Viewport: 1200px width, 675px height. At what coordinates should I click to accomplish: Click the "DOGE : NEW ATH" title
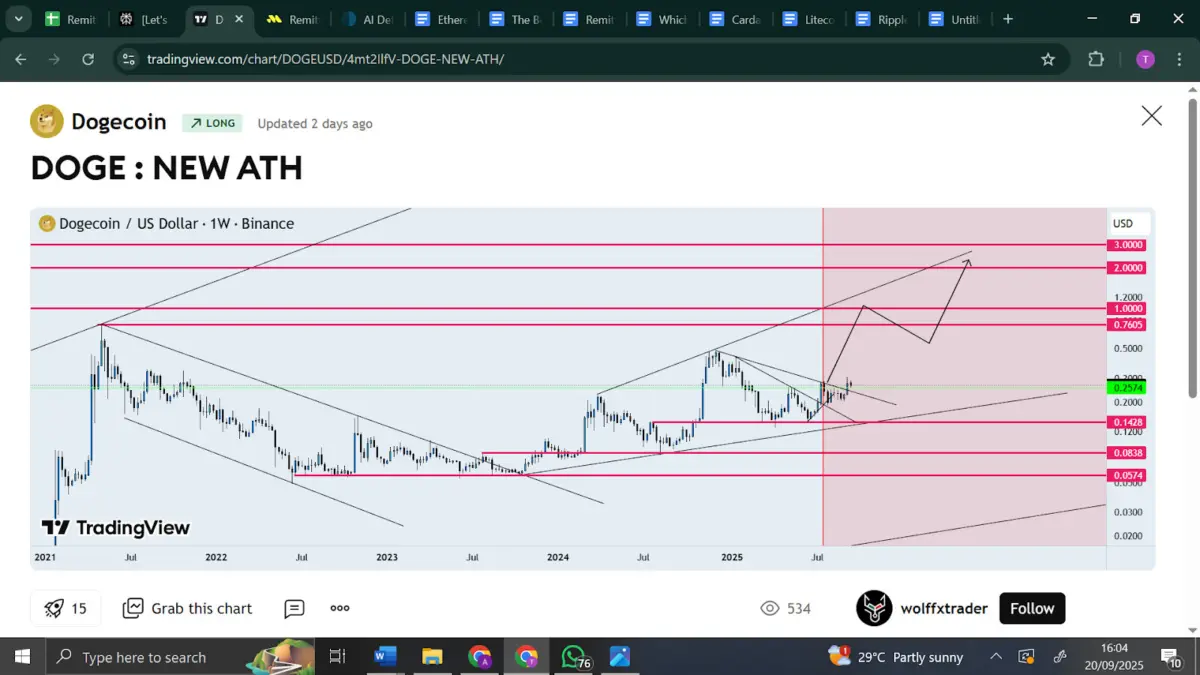167,168
